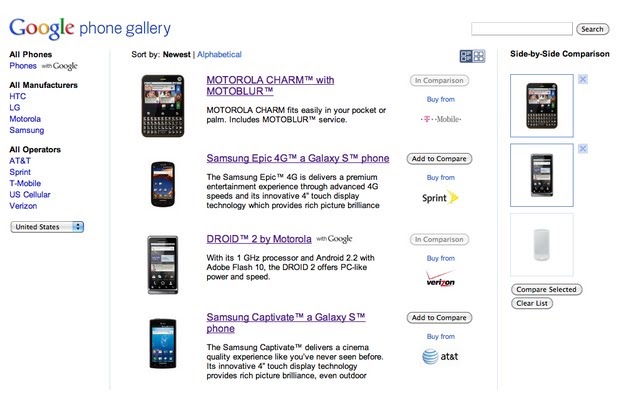The height and width of the screenshot is (412, 623).
Task: Click the Sprint carrier logo
Action: [x=440, y=197]
